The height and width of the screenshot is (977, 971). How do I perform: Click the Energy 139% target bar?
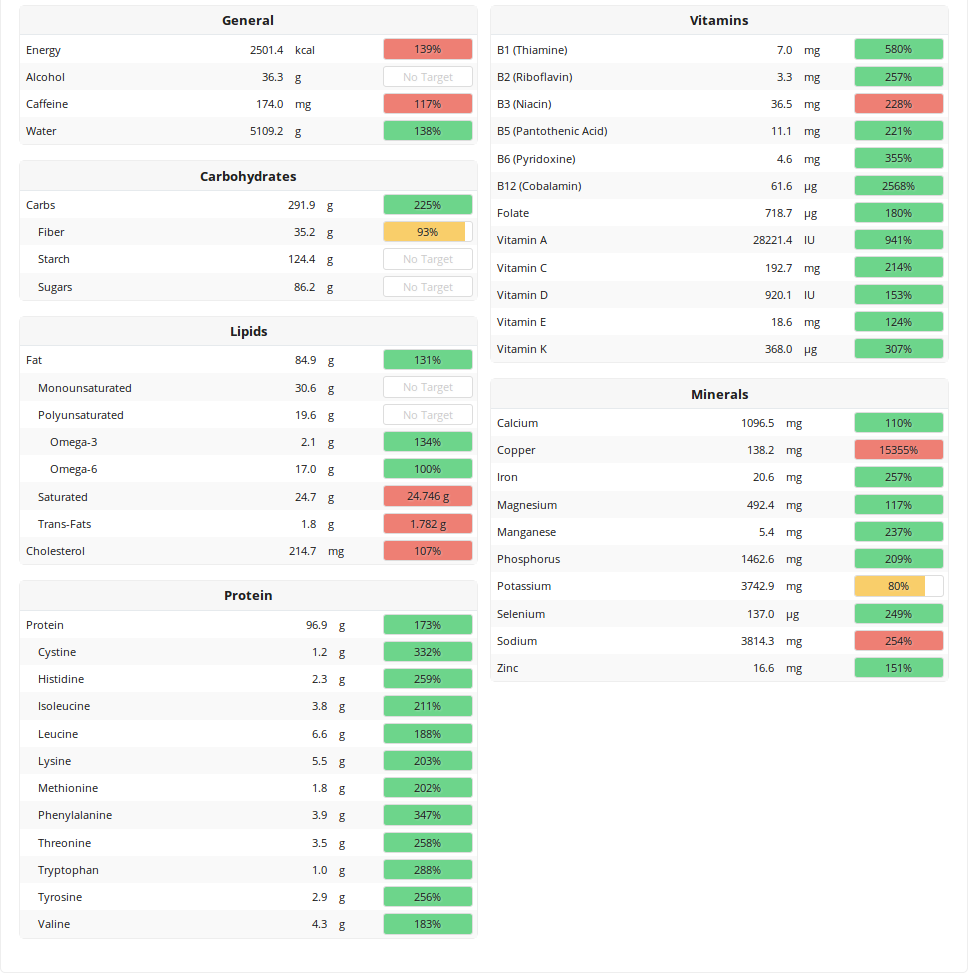click(x=427, y=50)
